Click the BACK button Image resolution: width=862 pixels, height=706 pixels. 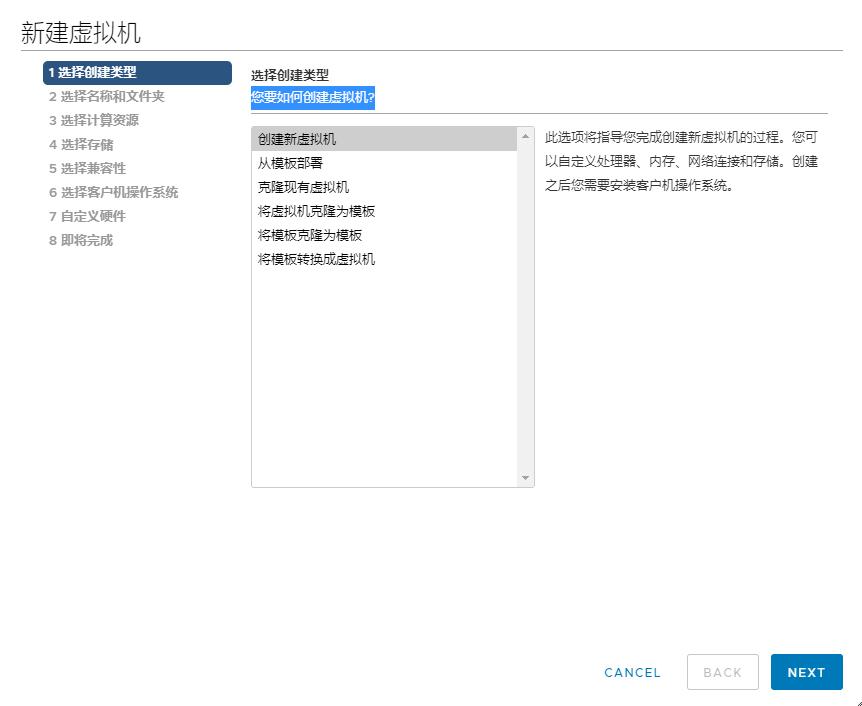[x=722, y=672]
